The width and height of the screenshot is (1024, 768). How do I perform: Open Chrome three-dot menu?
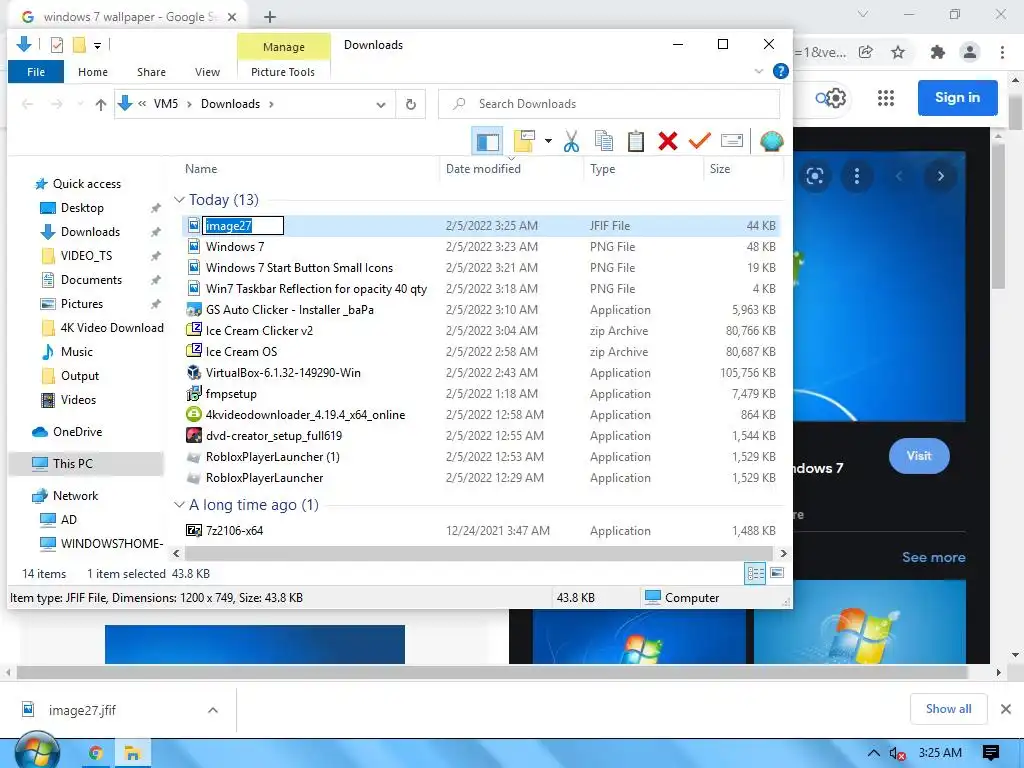1002,52
